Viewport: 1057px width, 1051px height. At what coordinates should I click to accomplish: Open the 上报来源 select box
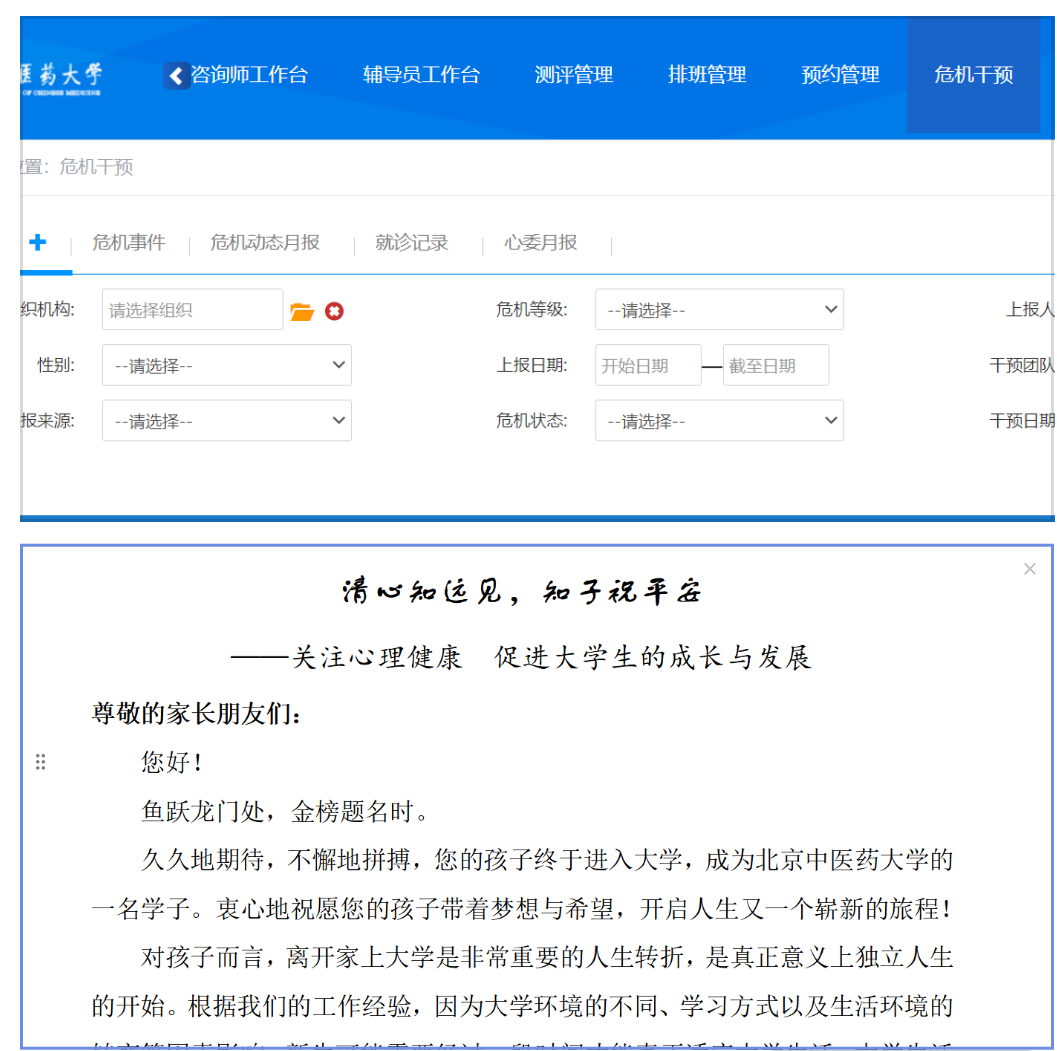tap(227, 421)
